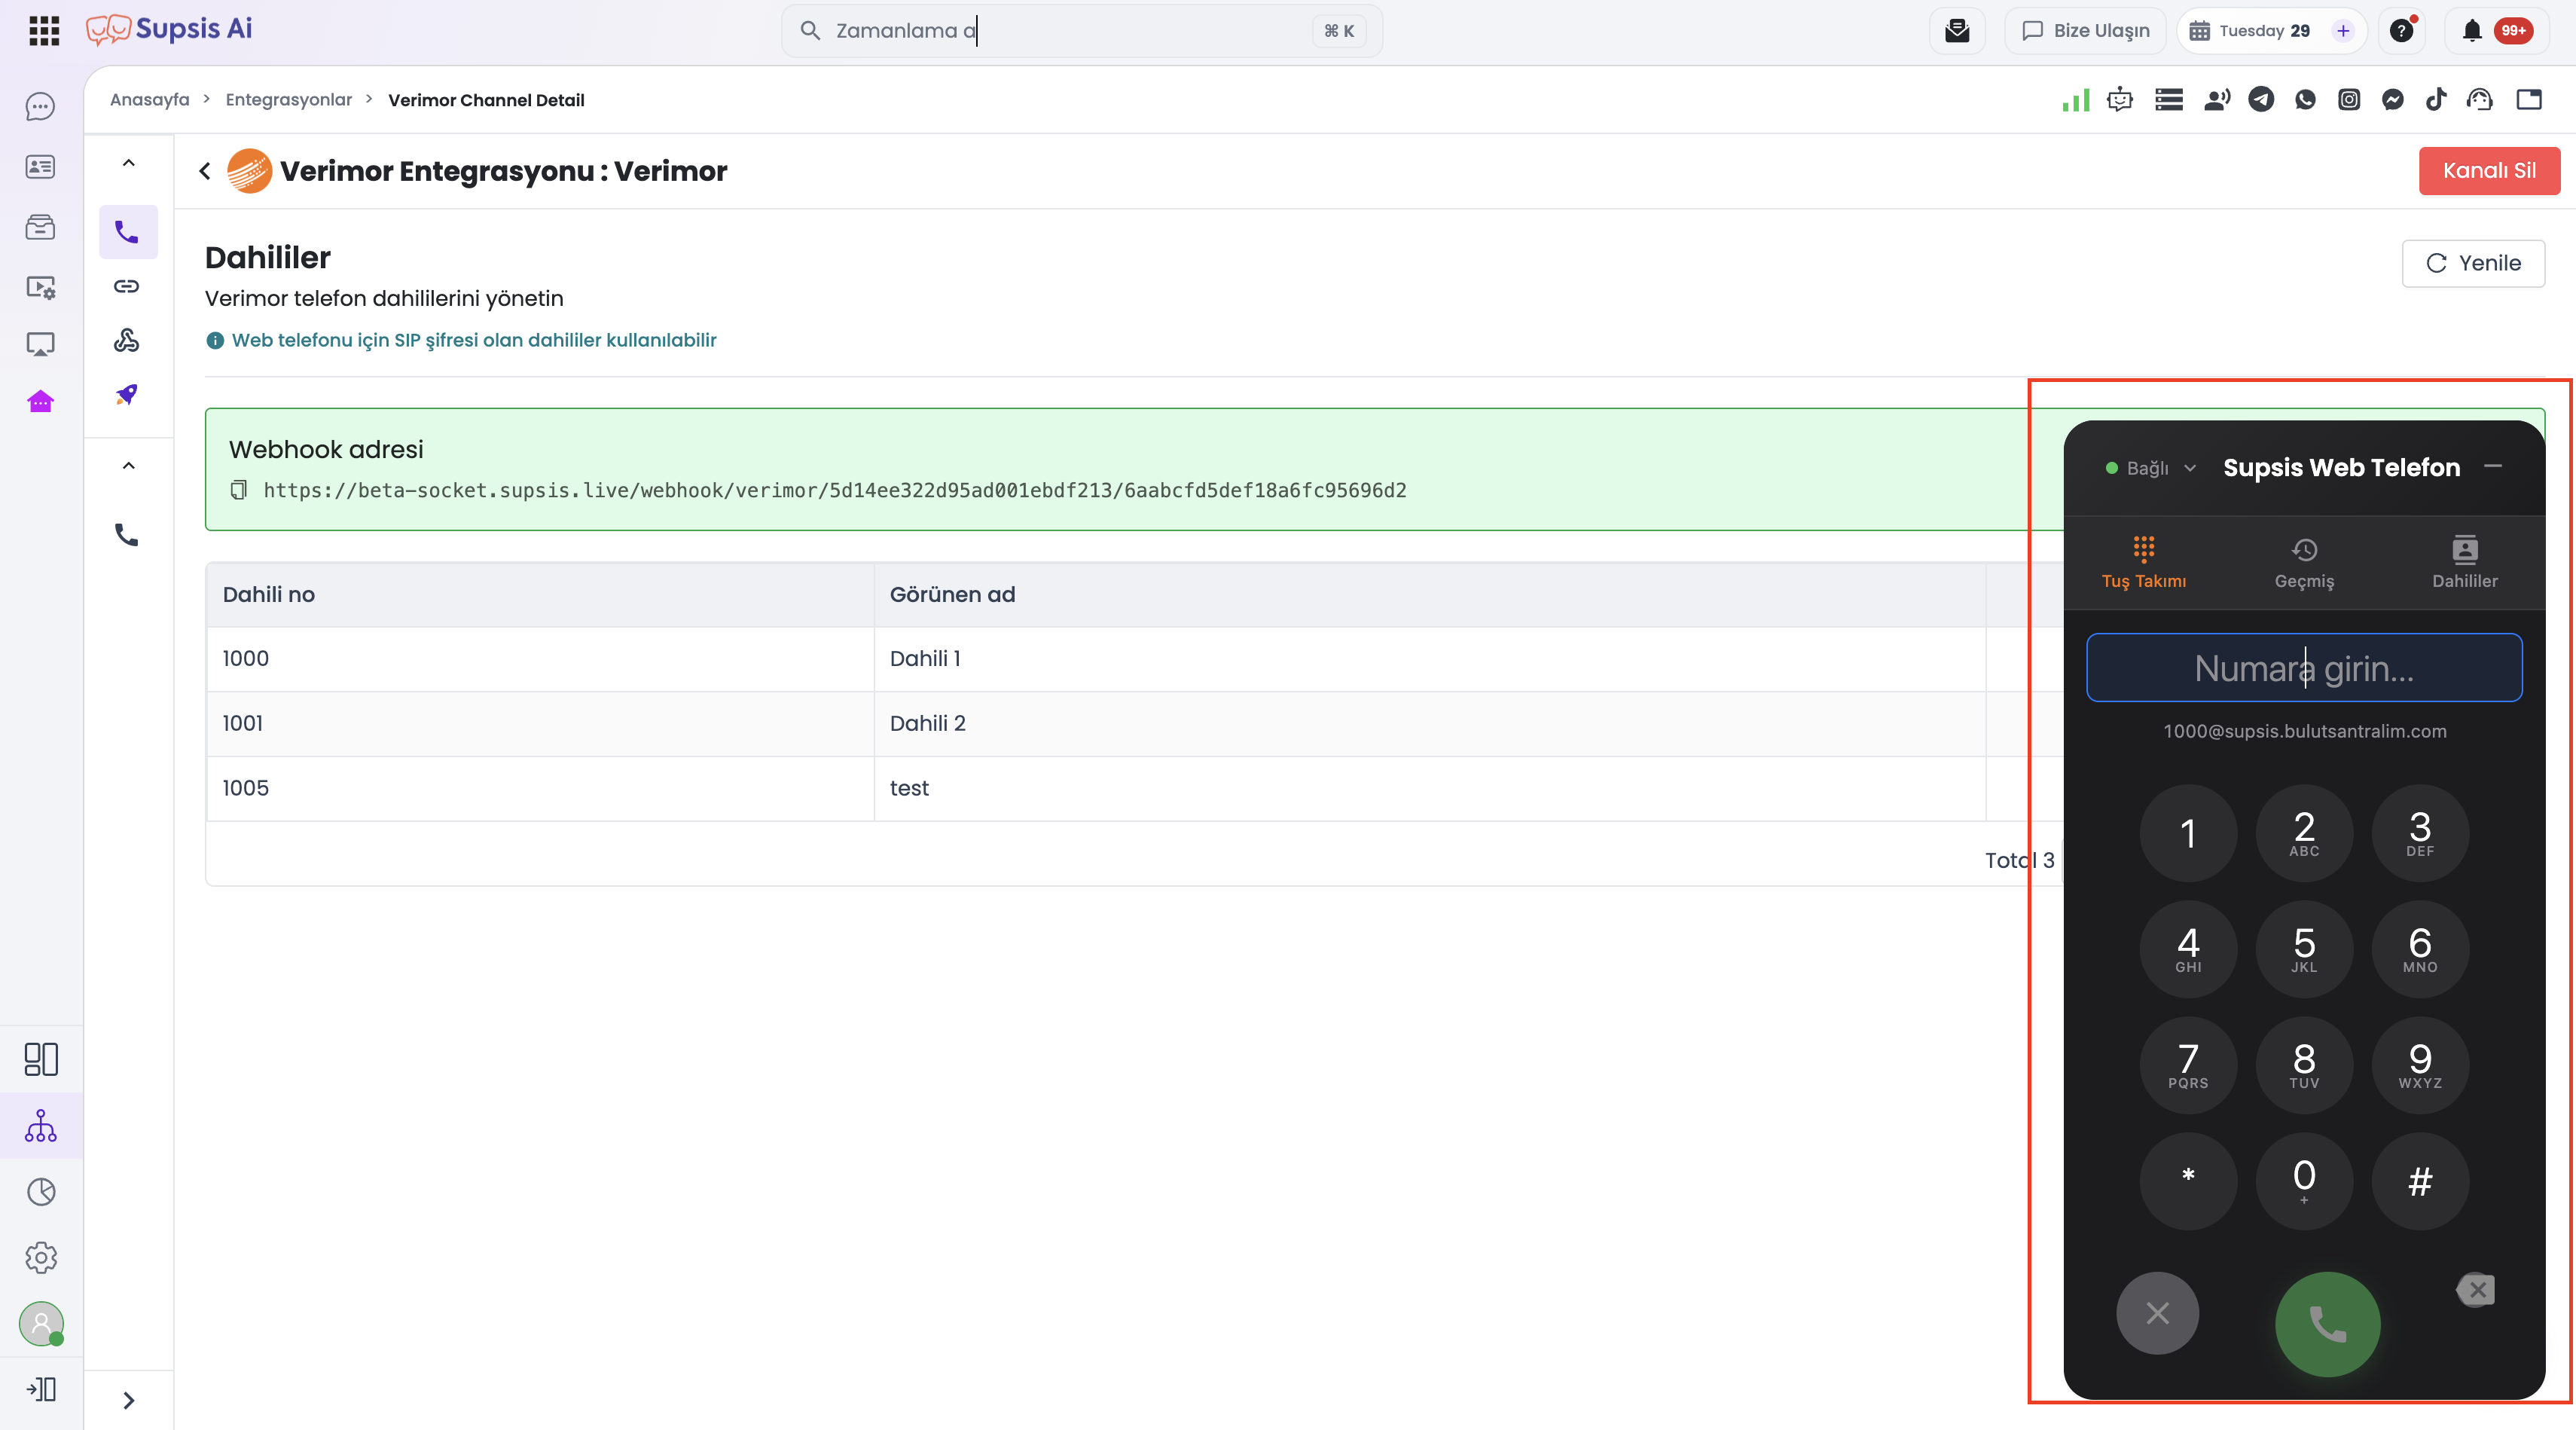Click the voice user speaking icon

click(2217, 100)
